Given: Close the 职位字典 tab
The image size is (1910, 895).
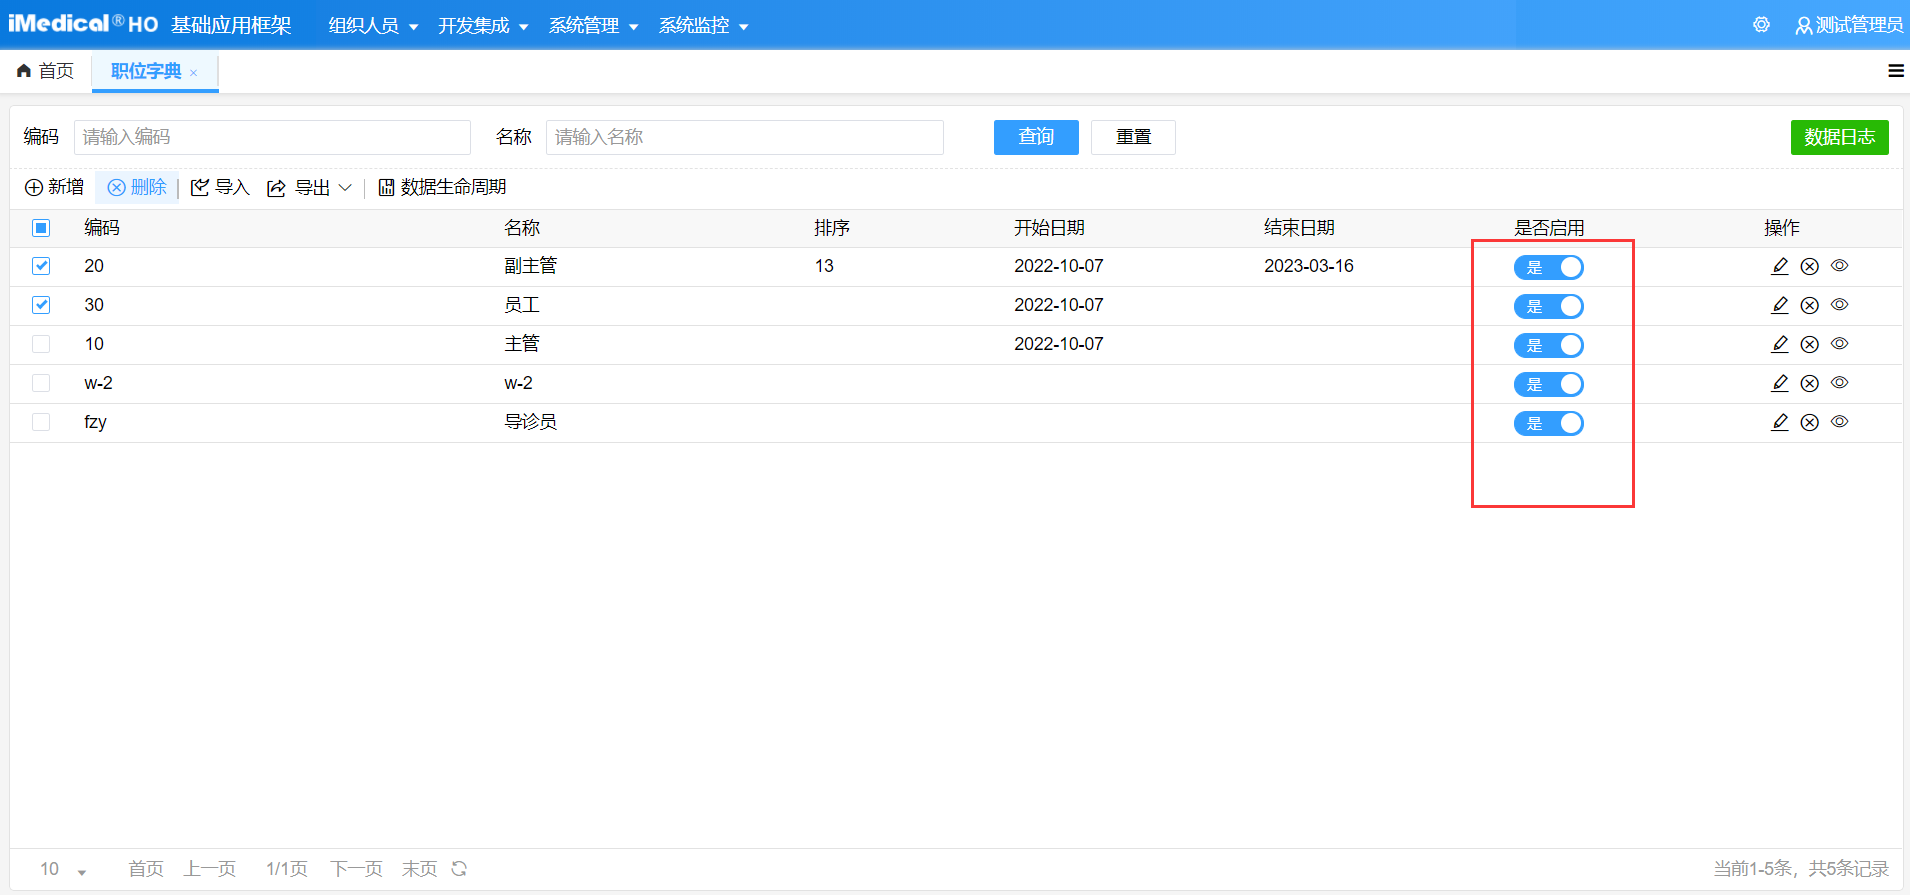Looking at the screenshot, I should (193, 73).
